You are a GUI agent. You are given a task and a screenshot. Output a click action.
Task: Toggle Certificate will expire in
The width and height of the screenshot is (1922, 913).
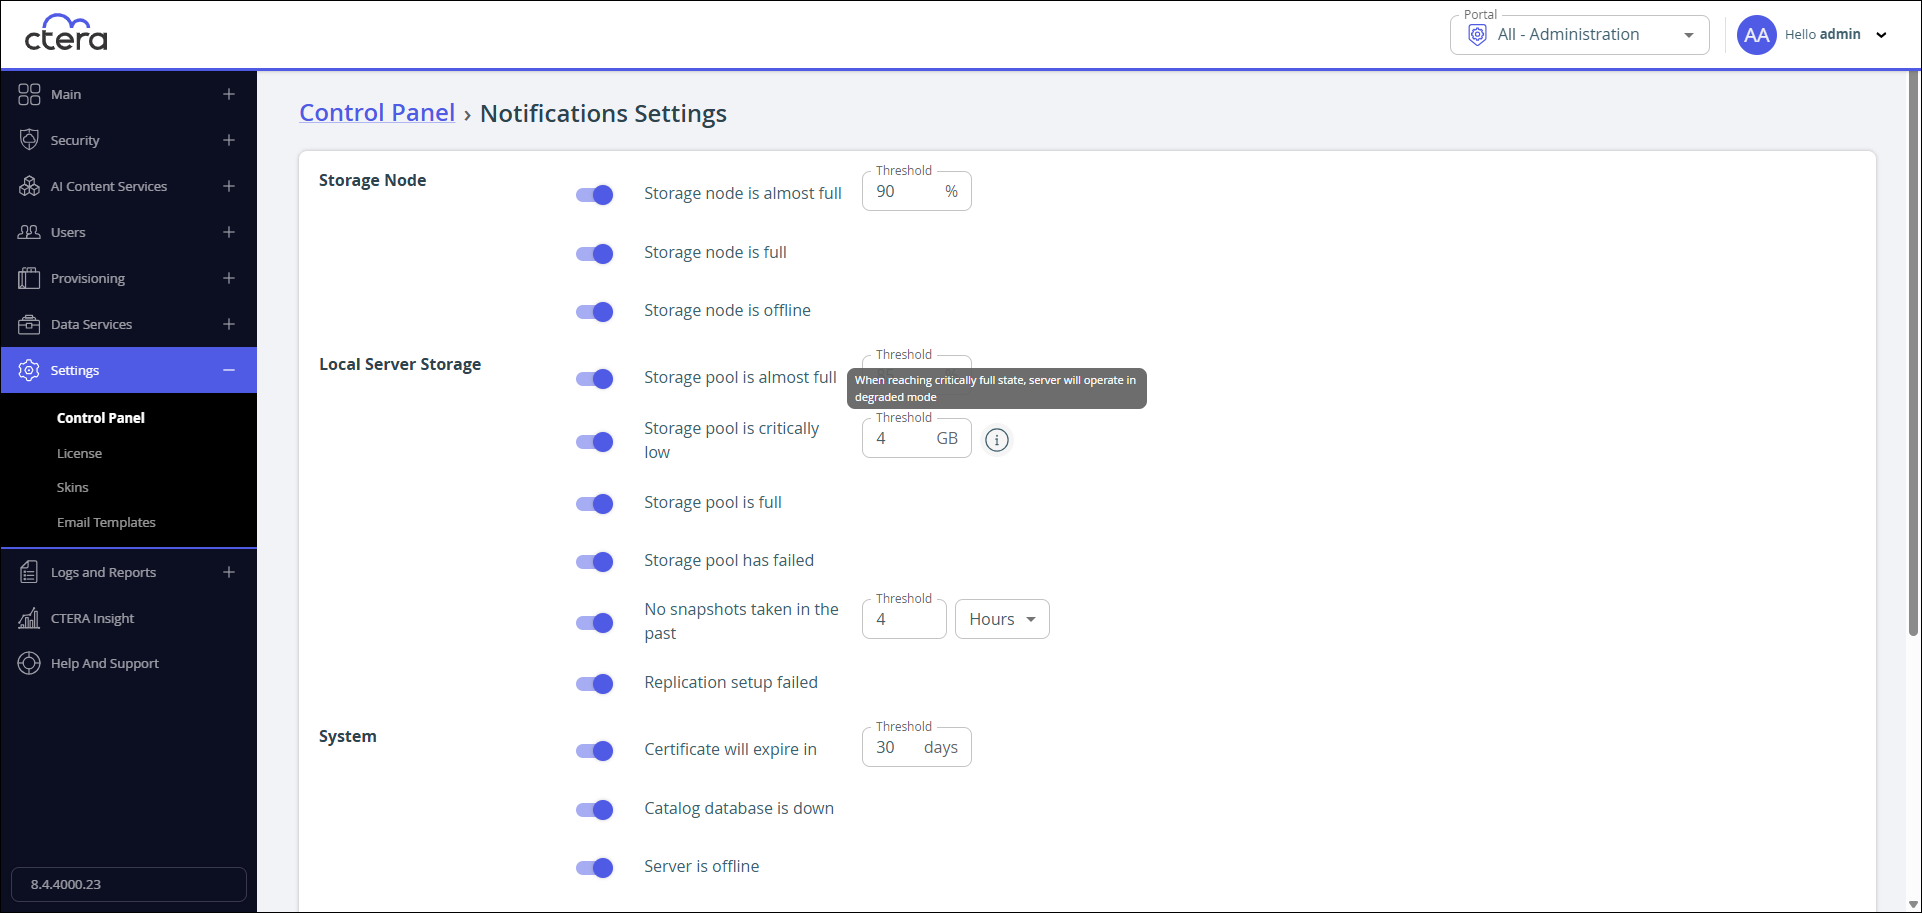594,751
